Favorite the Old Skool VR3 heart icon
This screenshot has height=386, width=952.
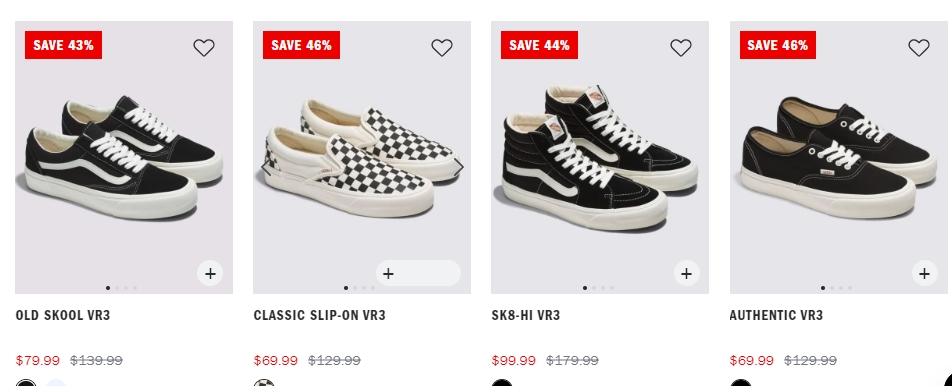pos(204,47)
